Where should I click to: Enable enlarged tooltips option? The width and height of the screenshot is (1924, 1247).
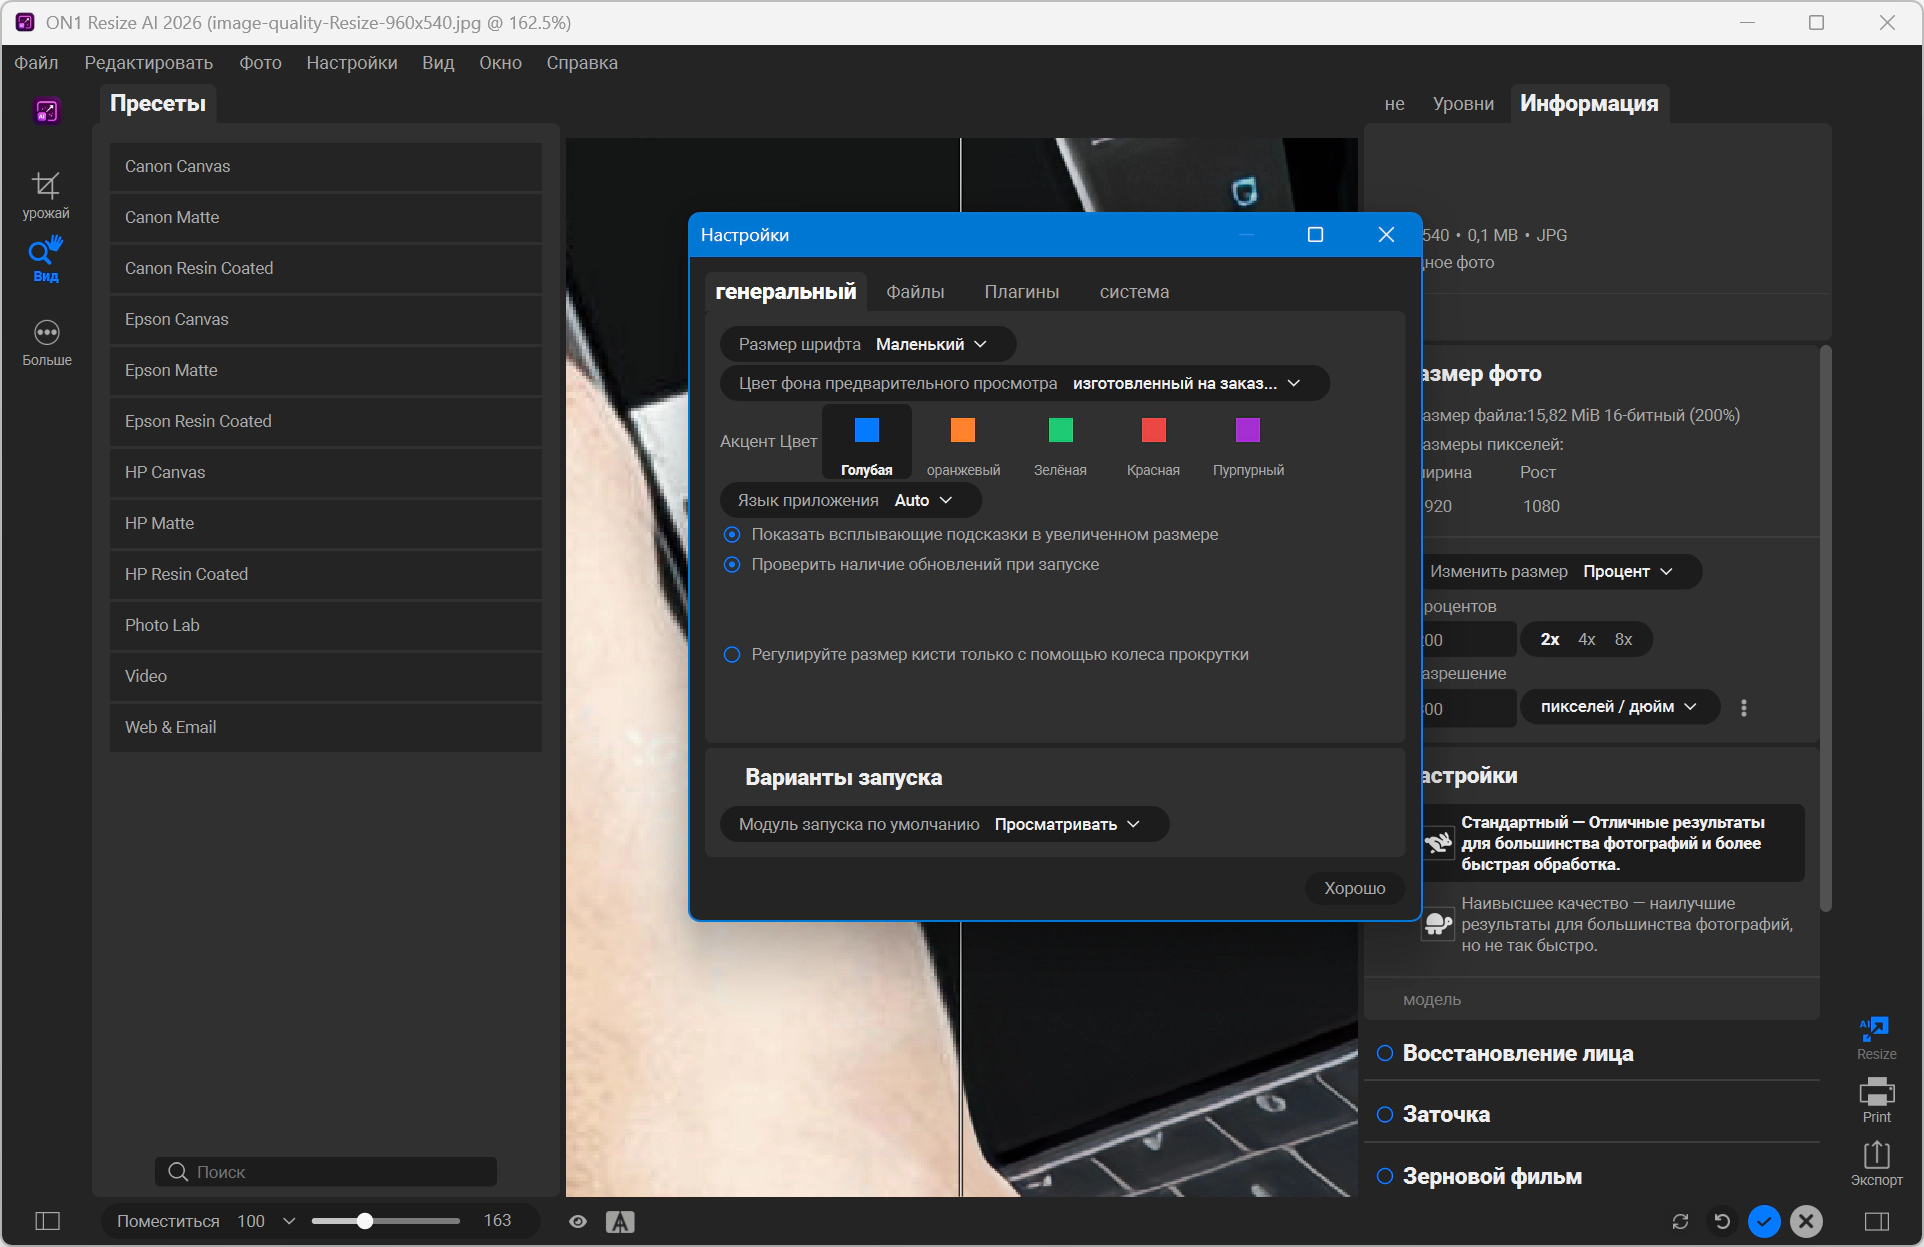pos(732,535)
